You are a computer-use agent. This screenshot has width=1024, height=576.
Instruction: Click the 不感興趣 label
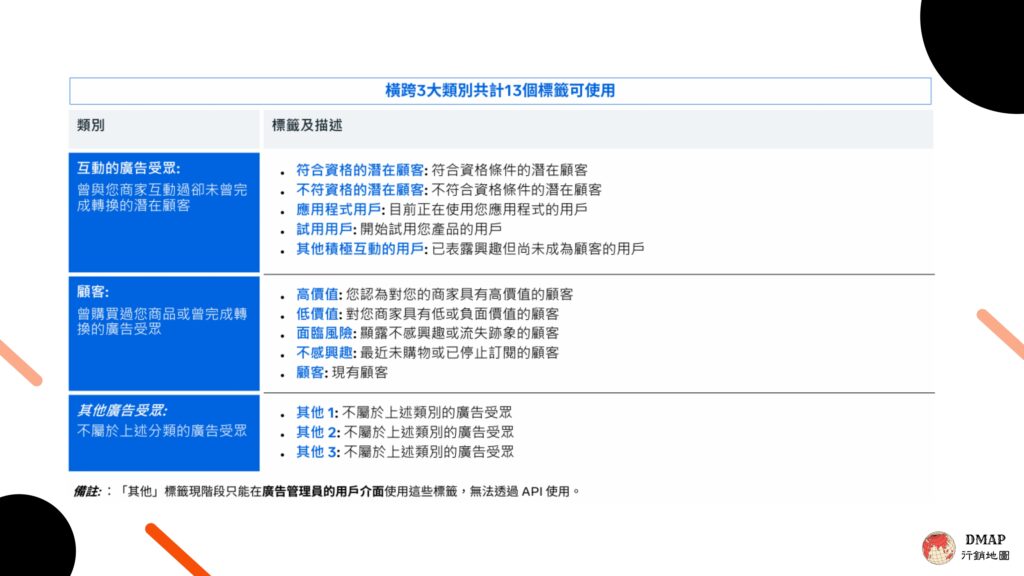coord(325,353)
